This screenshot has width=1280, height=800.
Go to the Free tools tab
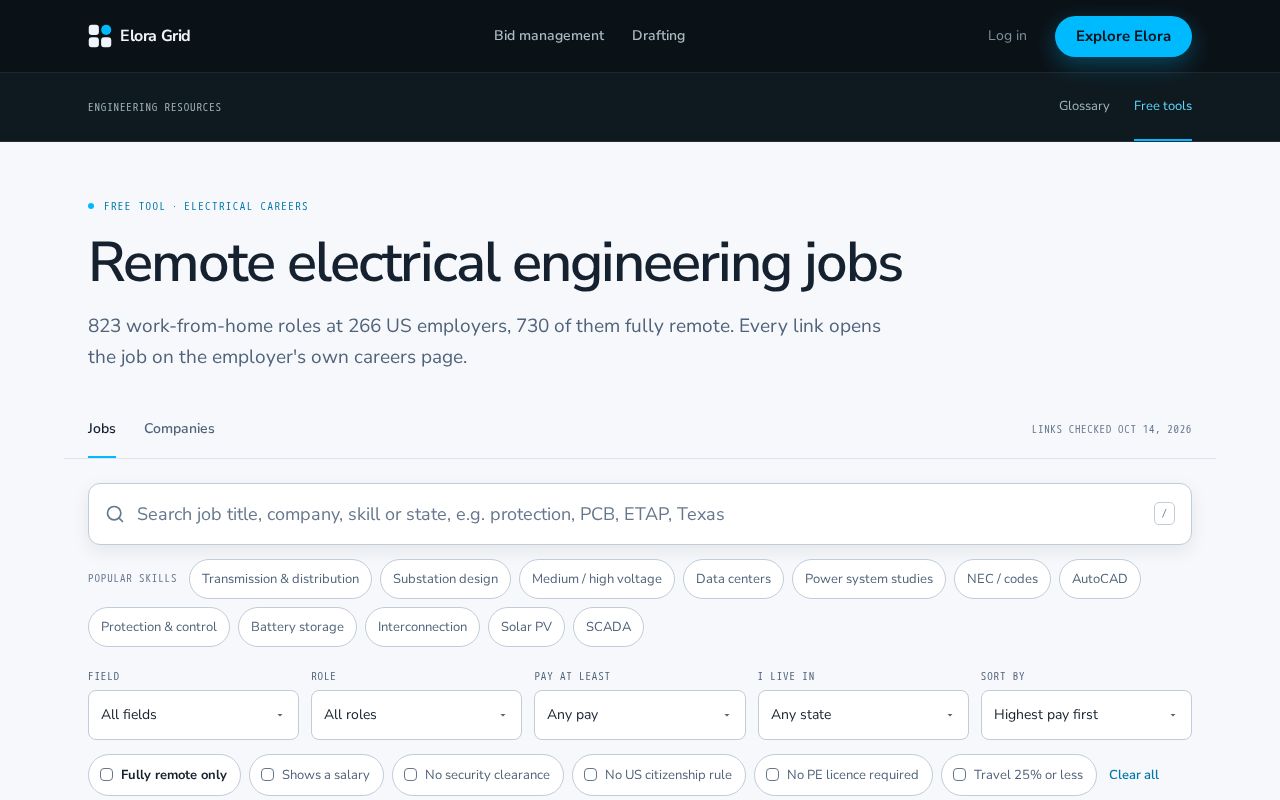pos(1163,106)
